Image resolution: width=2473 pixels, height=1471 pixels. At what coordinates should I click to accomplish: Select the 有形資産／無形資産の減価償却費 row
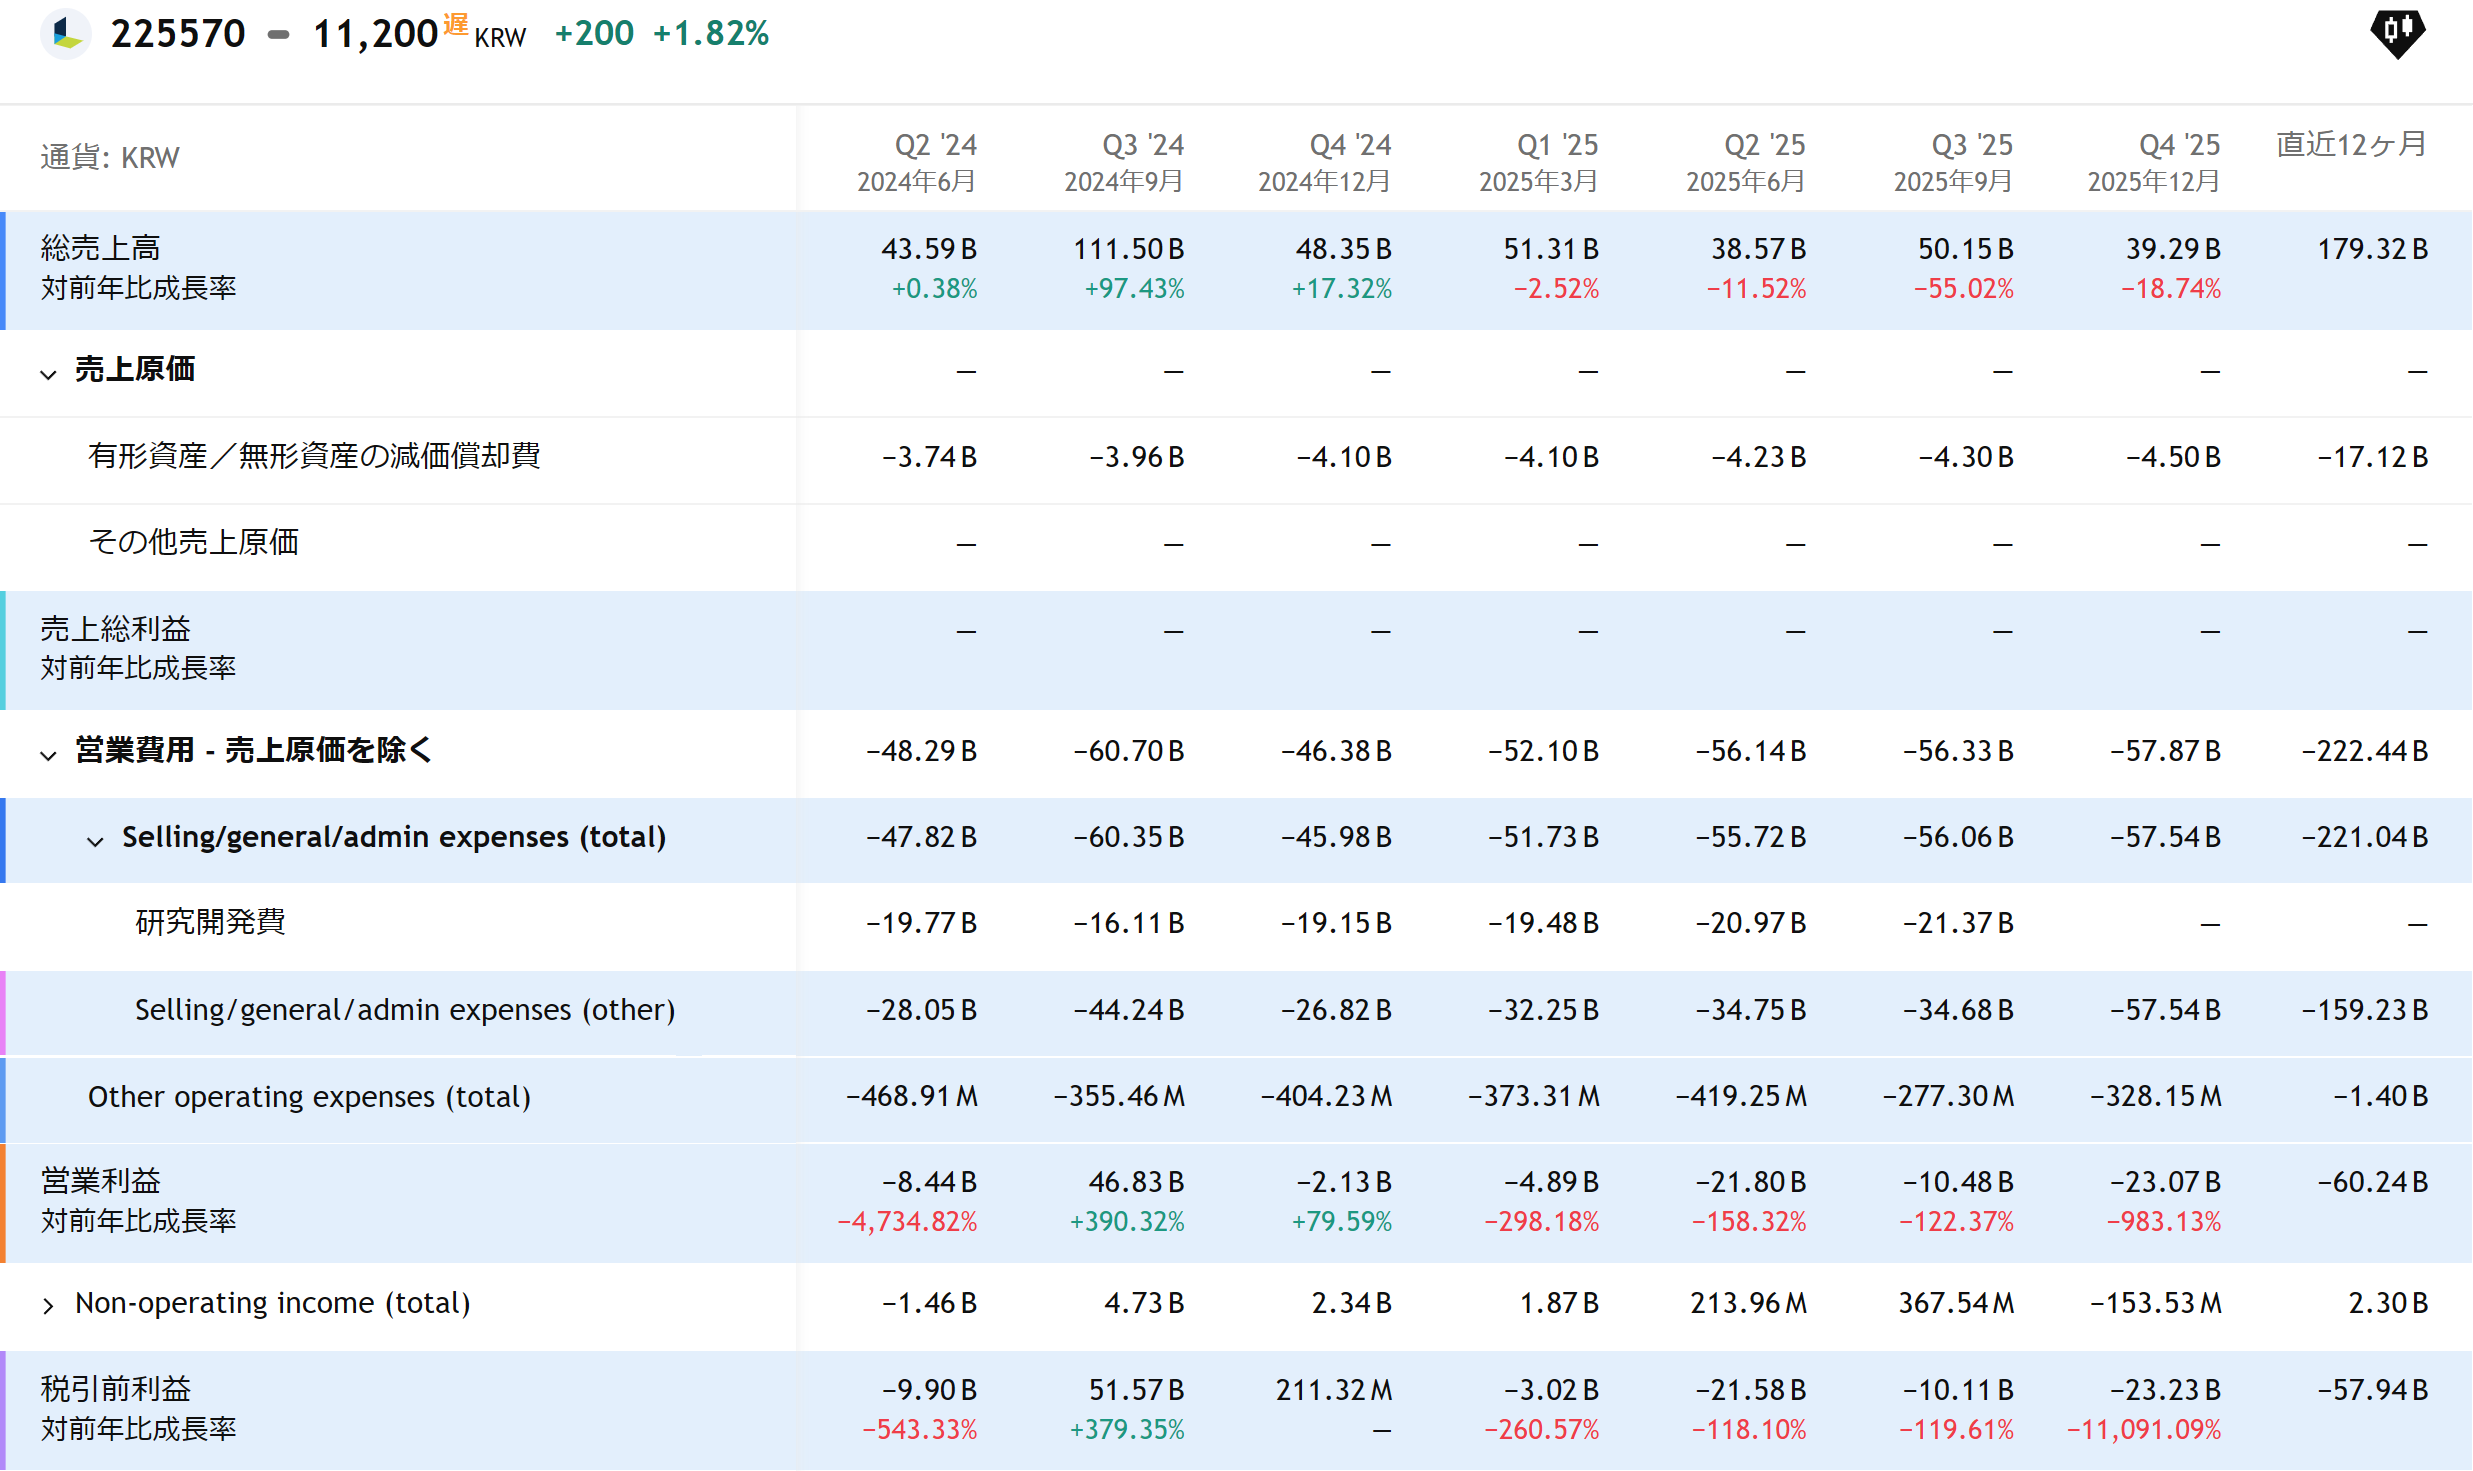313,457
